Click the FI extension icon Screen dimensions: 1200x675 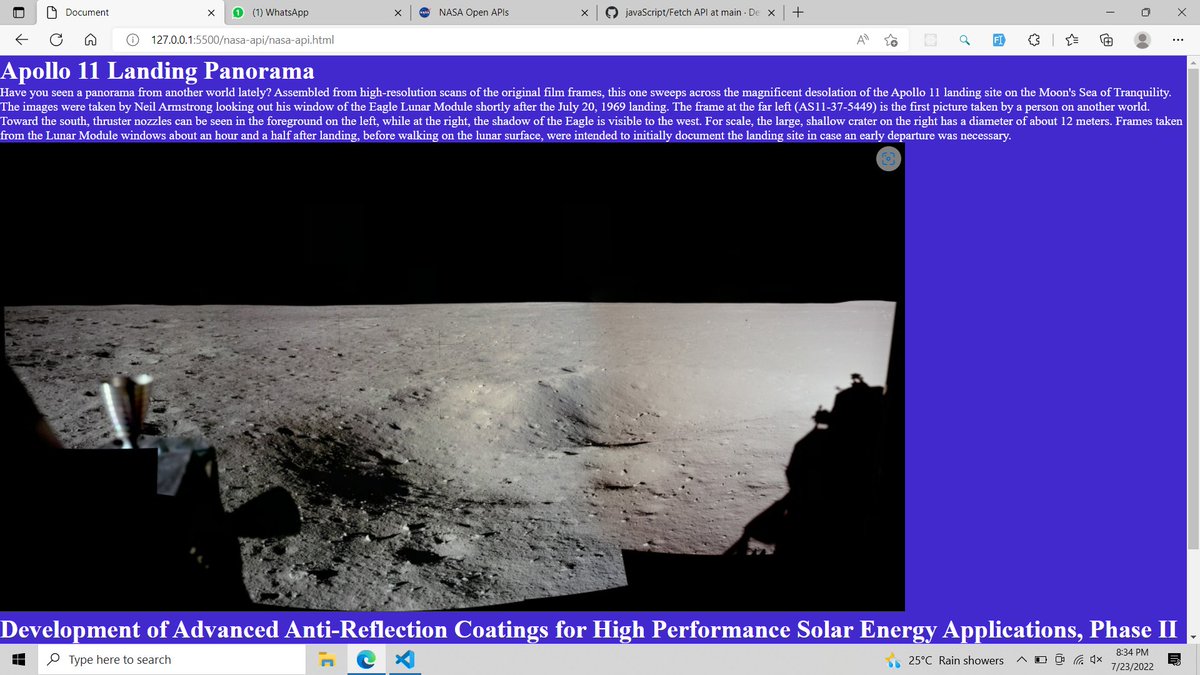pos(999,40)
